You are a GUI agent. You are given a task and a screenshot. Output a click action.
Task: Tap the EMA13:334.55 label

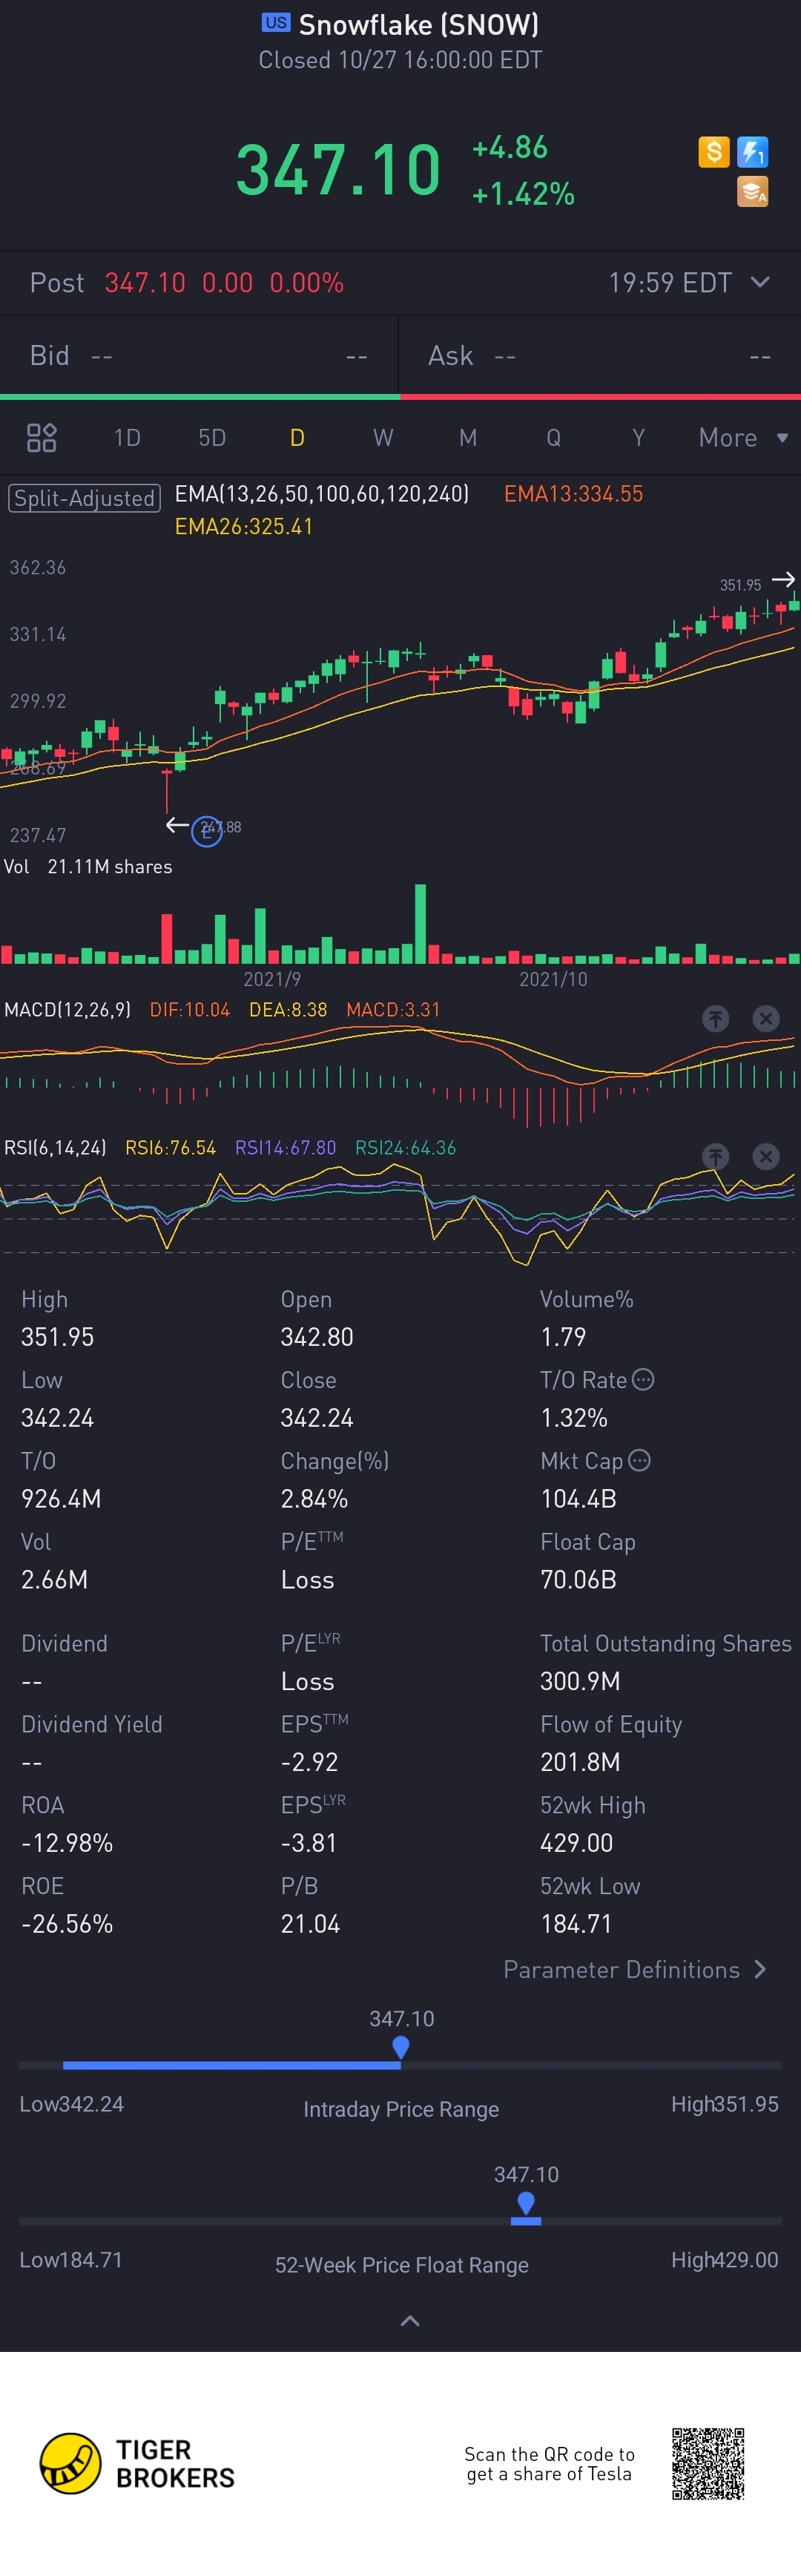pyautogui.click(x=573, y=493)
